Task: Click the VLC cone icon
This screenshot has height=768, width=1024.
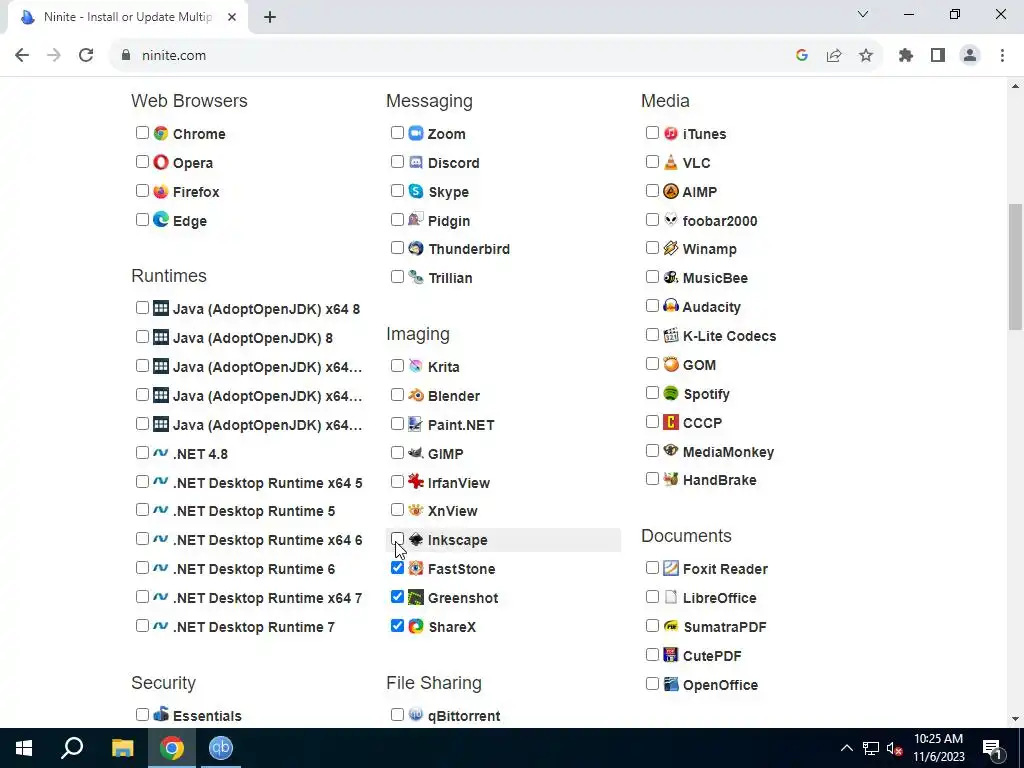Action: (x=671, y=162)
